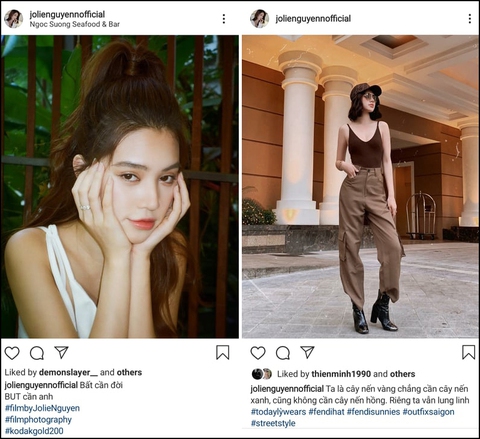The image size is (480, 439).
Task: Open the right post's street outfit photo
Action: coord(360,187)
